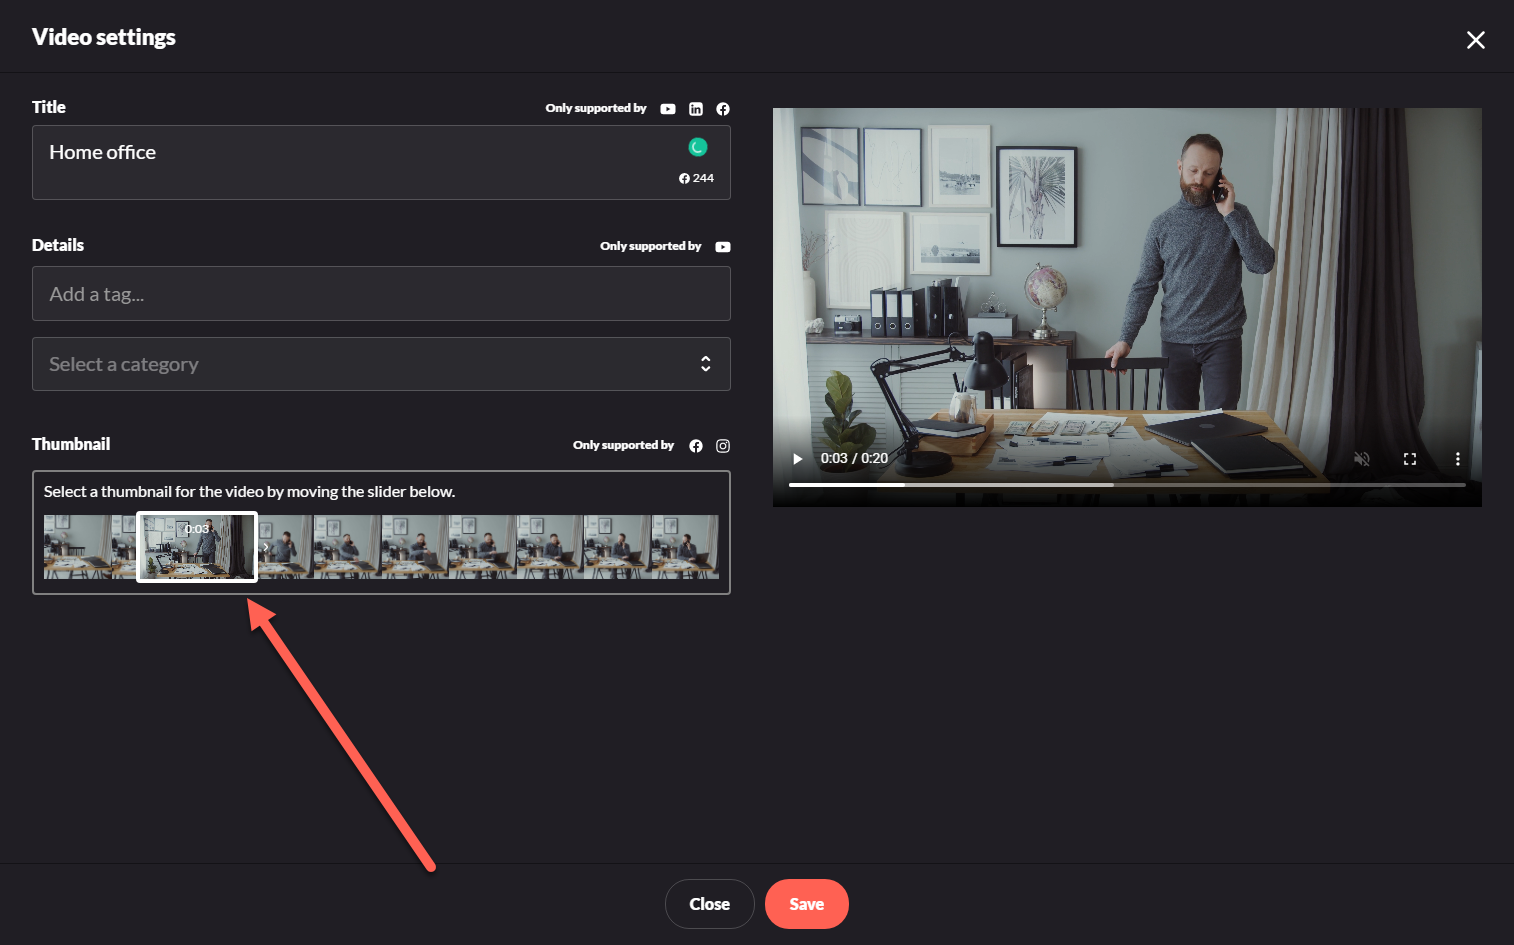Click the LinkedIn icon beside Title

point(696,109)
